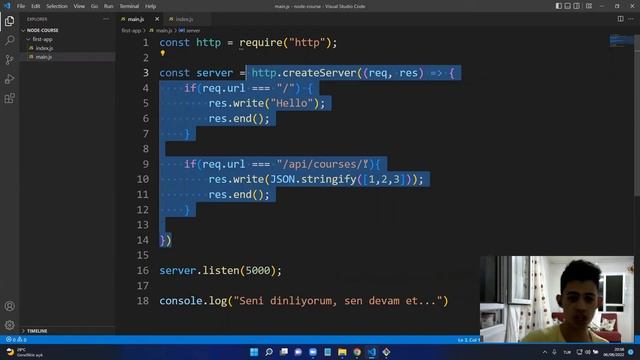Click "res.write("Hello");" on line 5
The image size is (640, 360).
(x=267, y=103)
